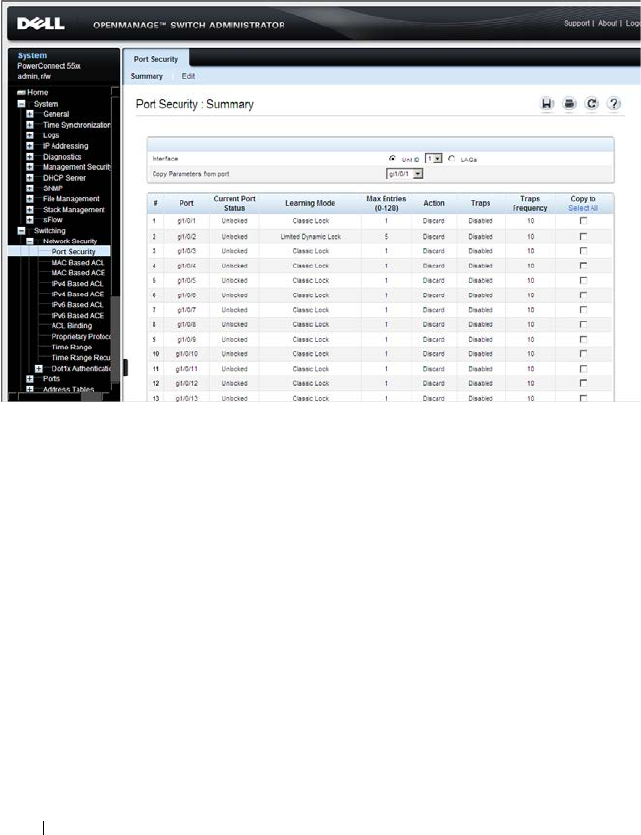This screenshot has height=835, width=641.
Task: Check Copy to box for gi1/0/10
Action: pyautogui.click(x=583, y=354)
